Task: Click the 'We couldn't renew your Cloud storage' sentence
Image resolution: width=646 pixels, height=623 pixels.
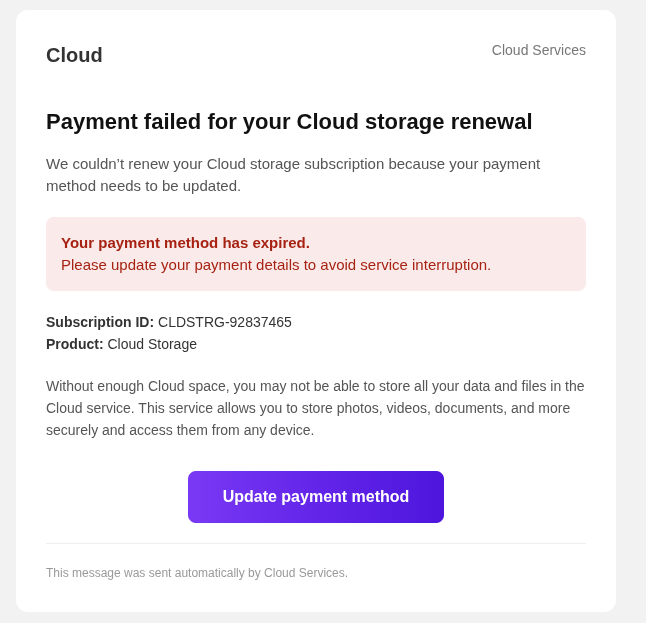Action: coord(293,163)
